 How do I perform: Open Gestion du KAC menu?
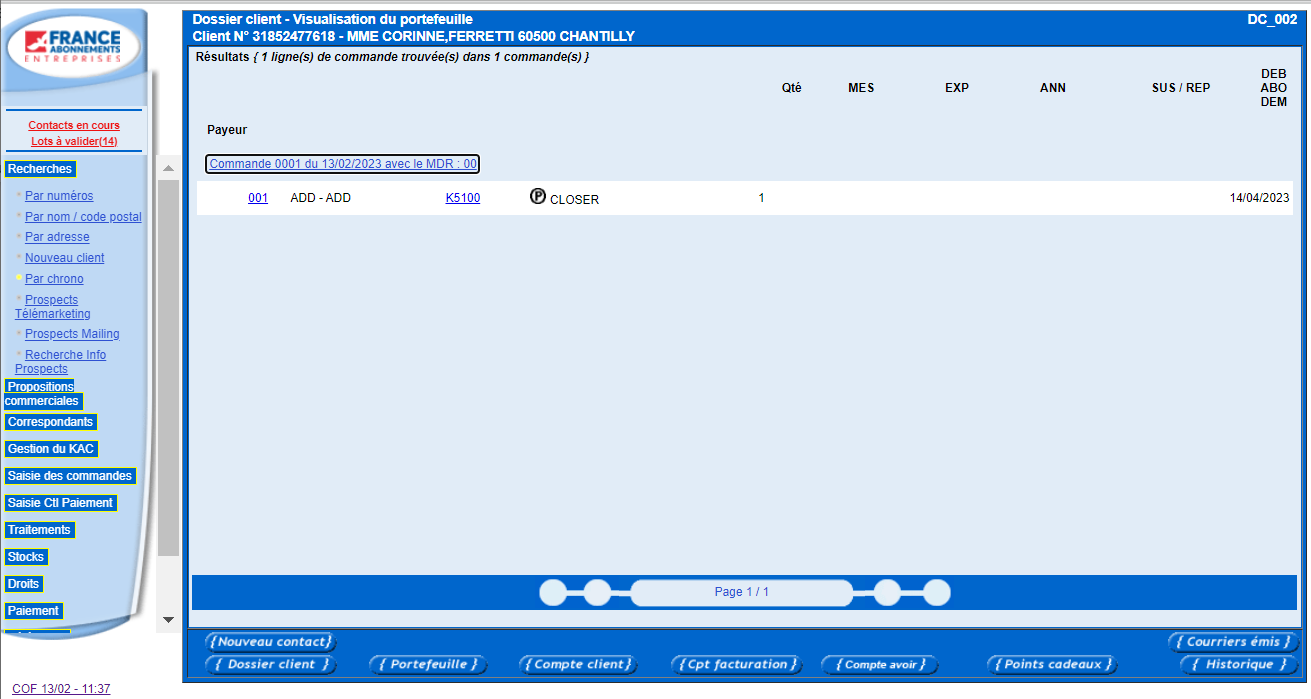[51, 449]
